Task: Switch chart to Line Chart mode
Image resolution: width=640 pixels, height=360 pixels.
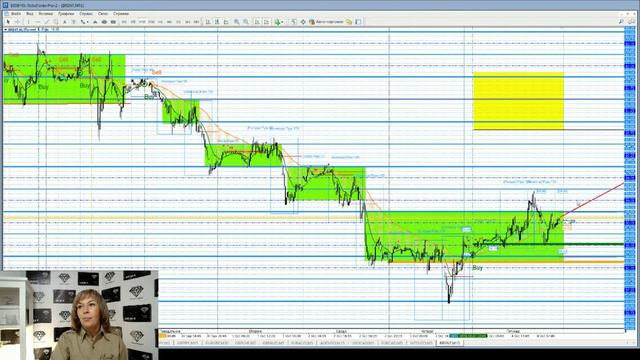Action: [226, 22]
